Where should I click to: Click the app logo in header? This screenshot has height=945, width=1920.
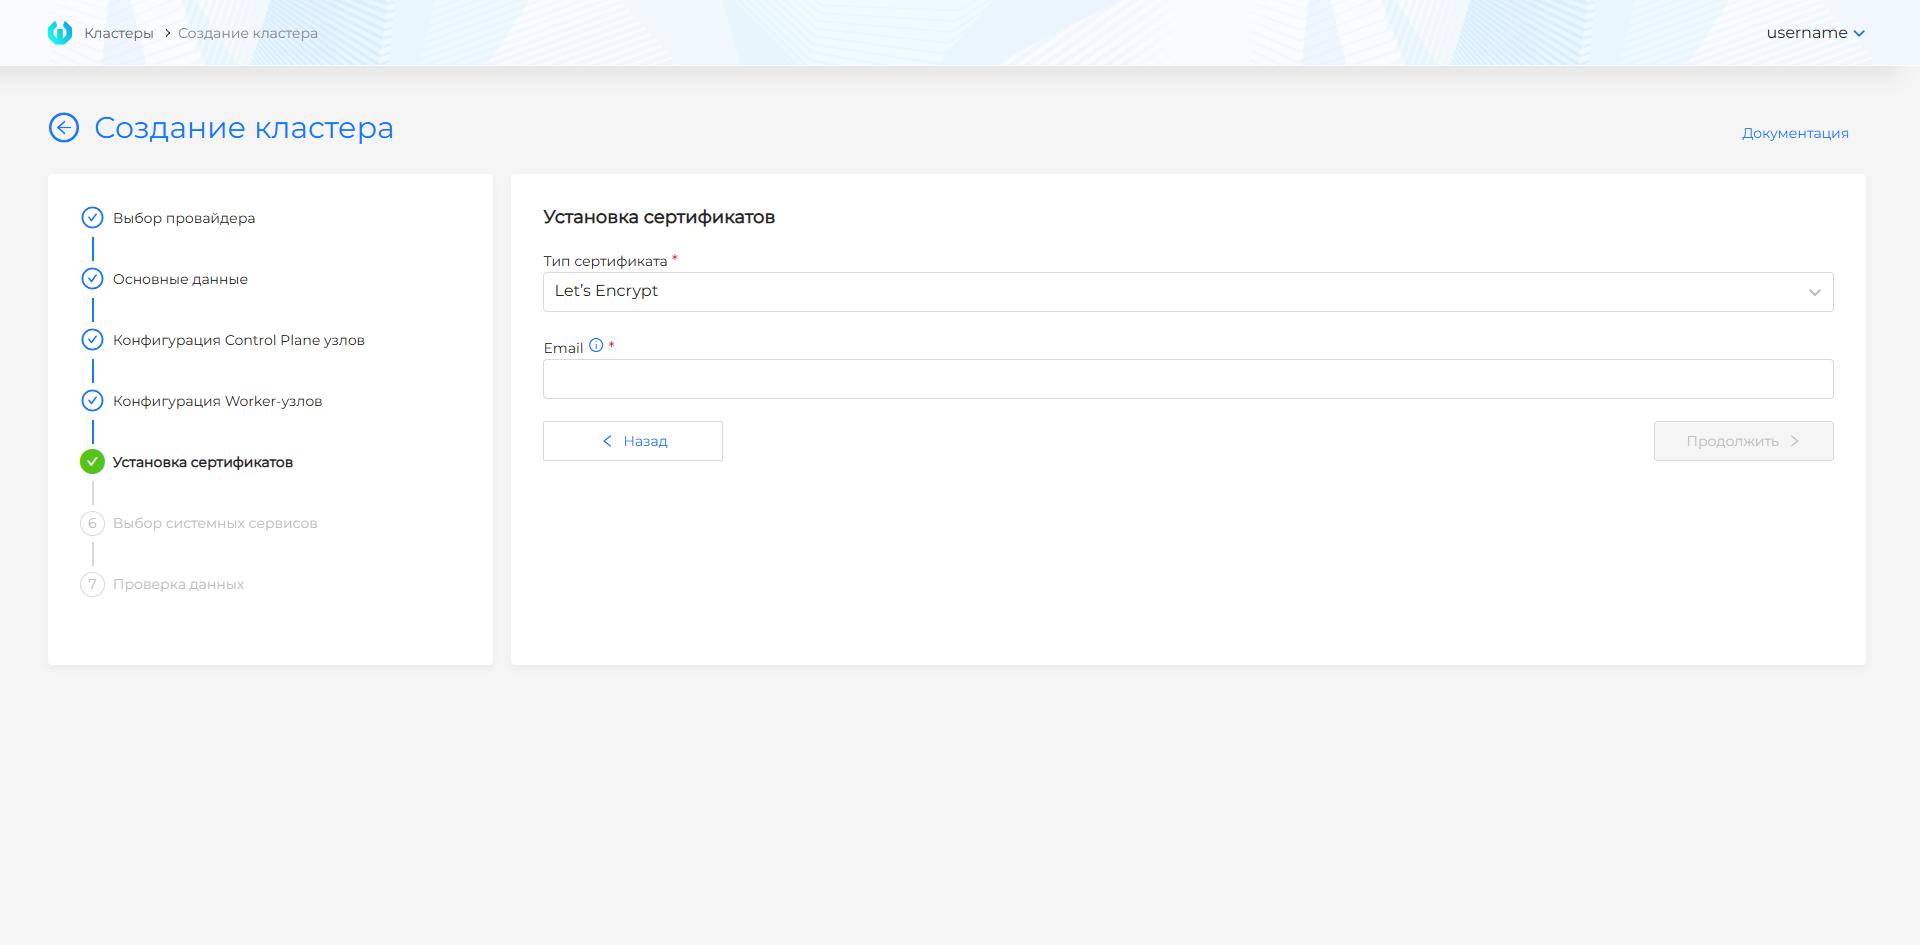pos(60,33)
